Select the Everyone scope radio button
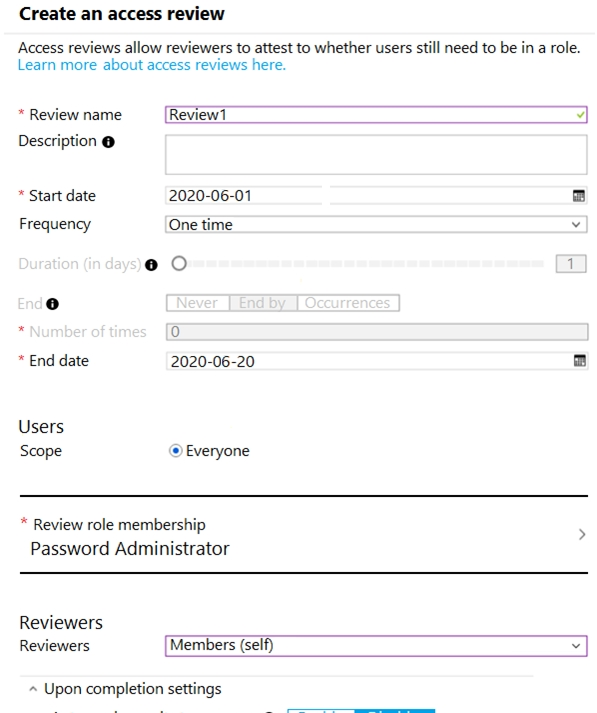Screen dimensions: 597x713 (176, 451)
